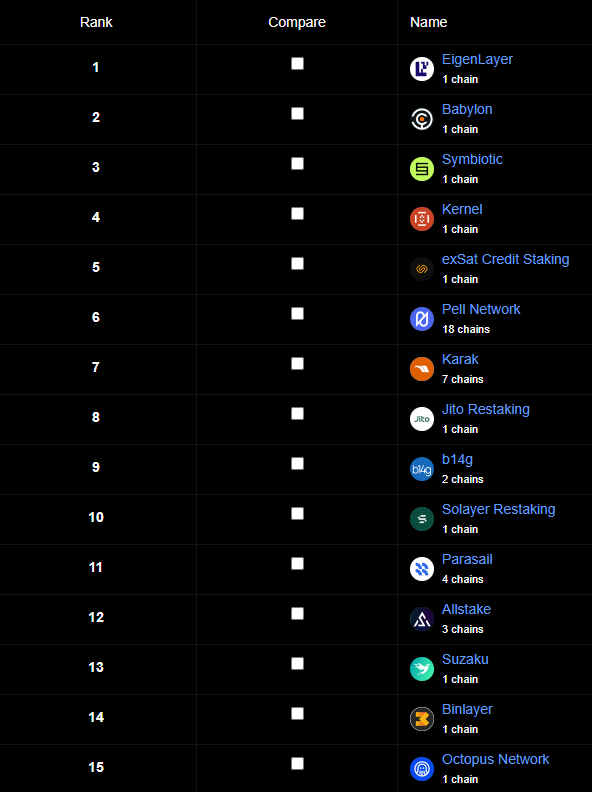The image size is (592, 792).
Task: Click the Pell Network logo icon
Action: tap(422, 319)
